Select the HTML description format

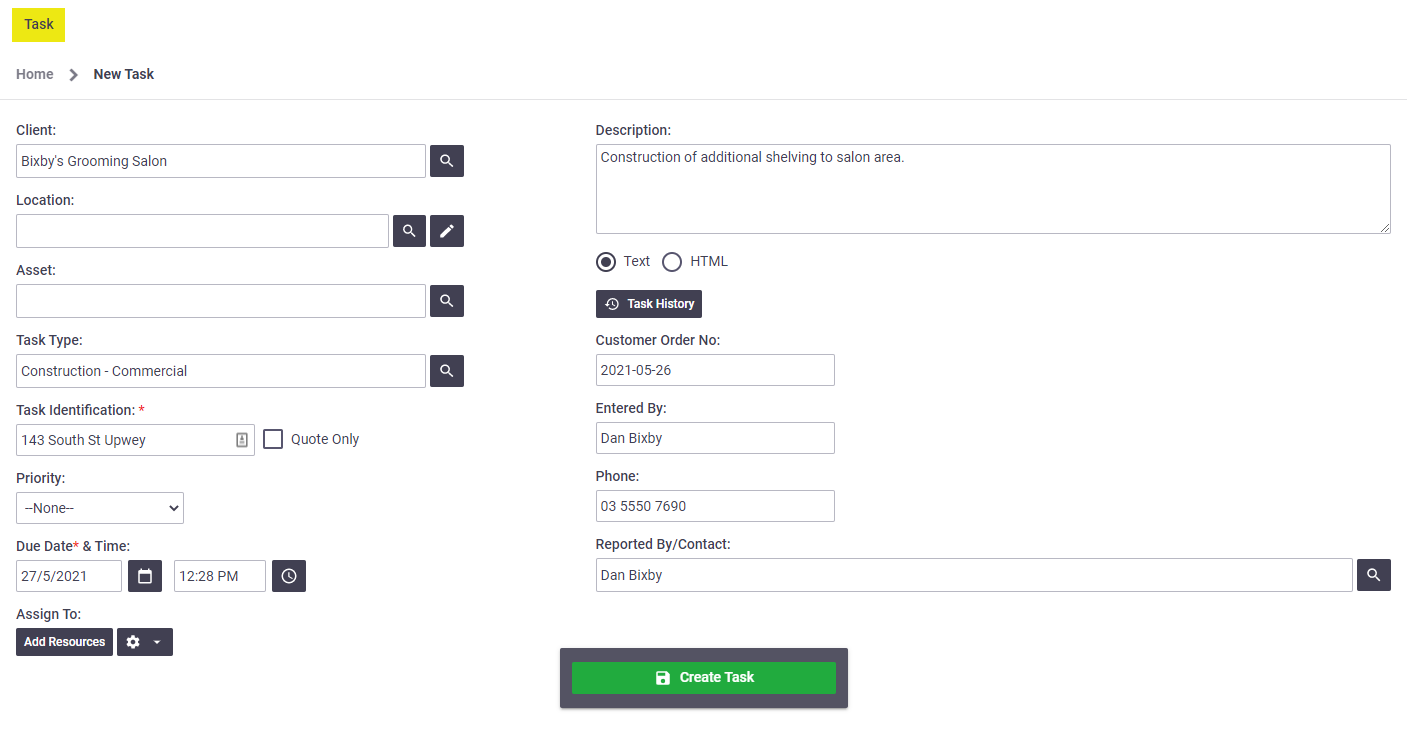(x=672, y=262)
